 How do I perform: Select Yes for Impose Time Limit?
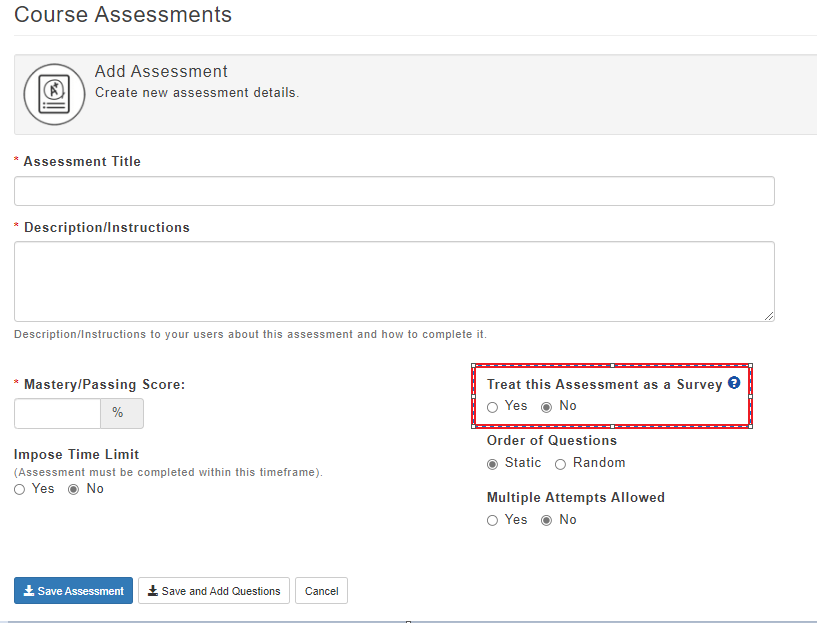(x=19, y=489)
